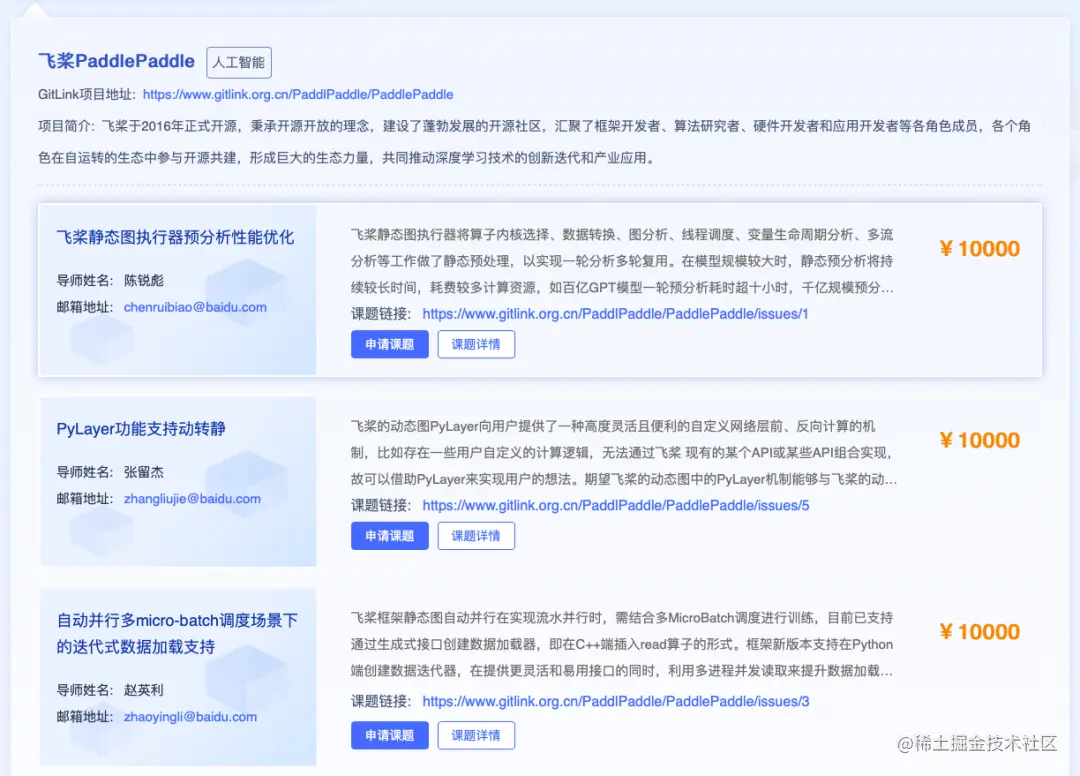Open the PyLayer功能支持动转静 topic title
The height and width of the screenshot is (776, 1080).
tap(141, 429)
